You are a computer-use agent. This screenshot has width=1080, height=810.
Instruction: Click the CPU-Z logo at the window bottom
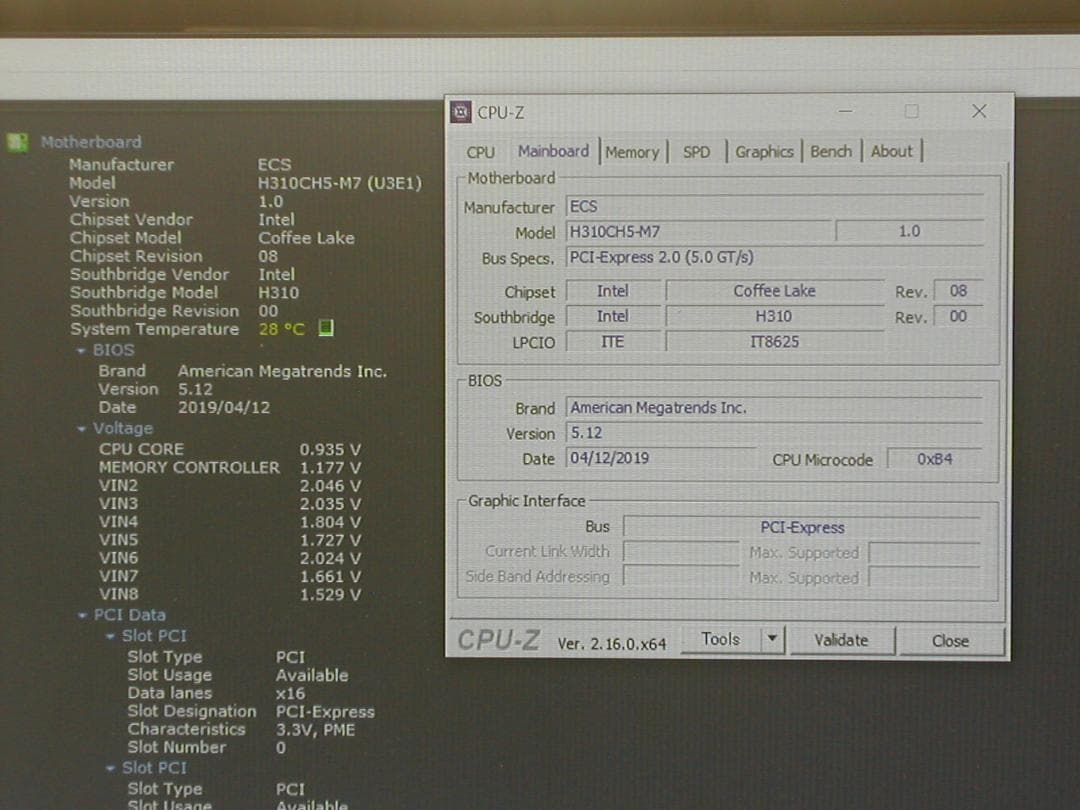click(x=497, y=639)
